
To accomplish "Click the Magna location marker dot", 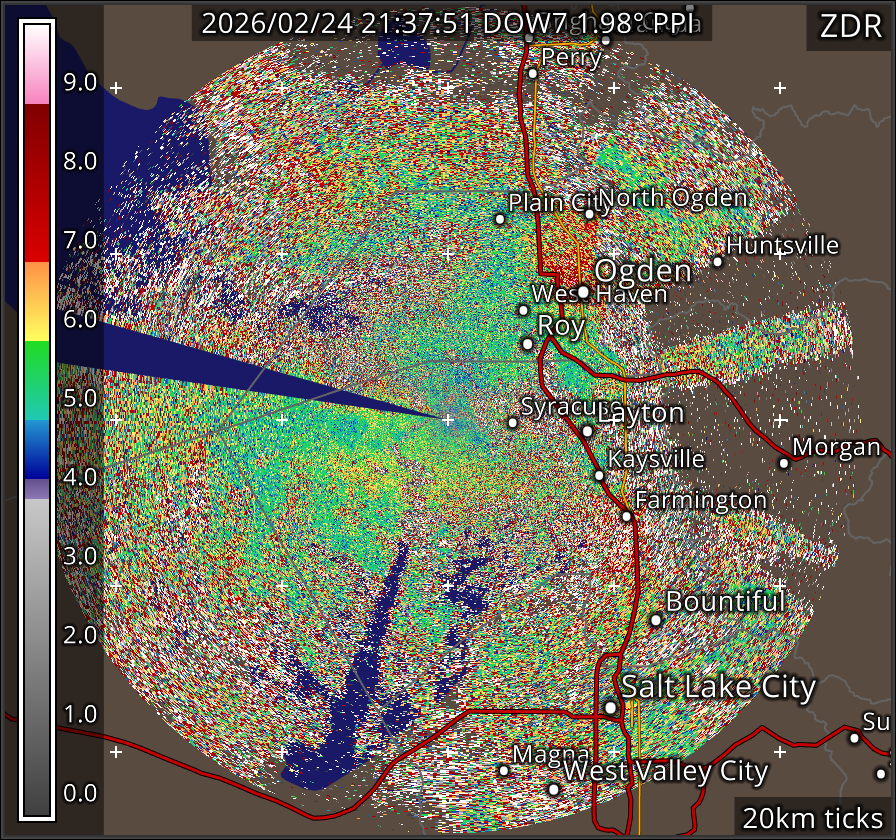I will coord(504,770).
